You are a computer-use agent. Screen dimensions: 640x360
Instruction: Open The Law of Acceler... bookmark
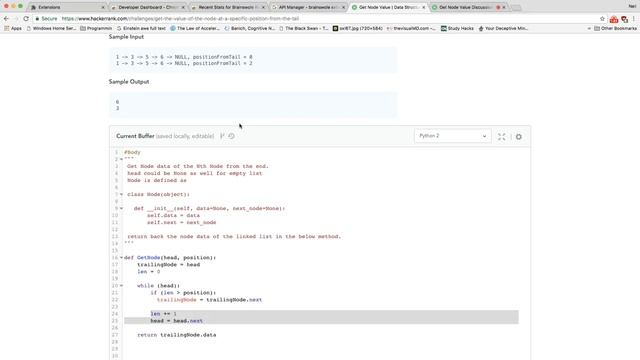point(195,29)
